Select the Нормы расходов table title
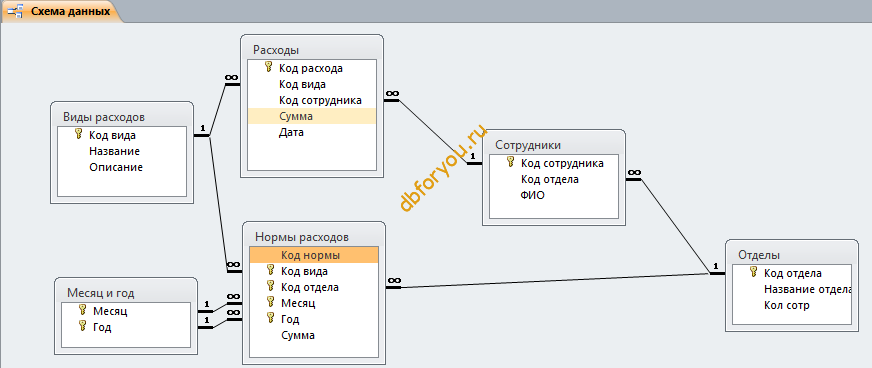 click(301, 237)
